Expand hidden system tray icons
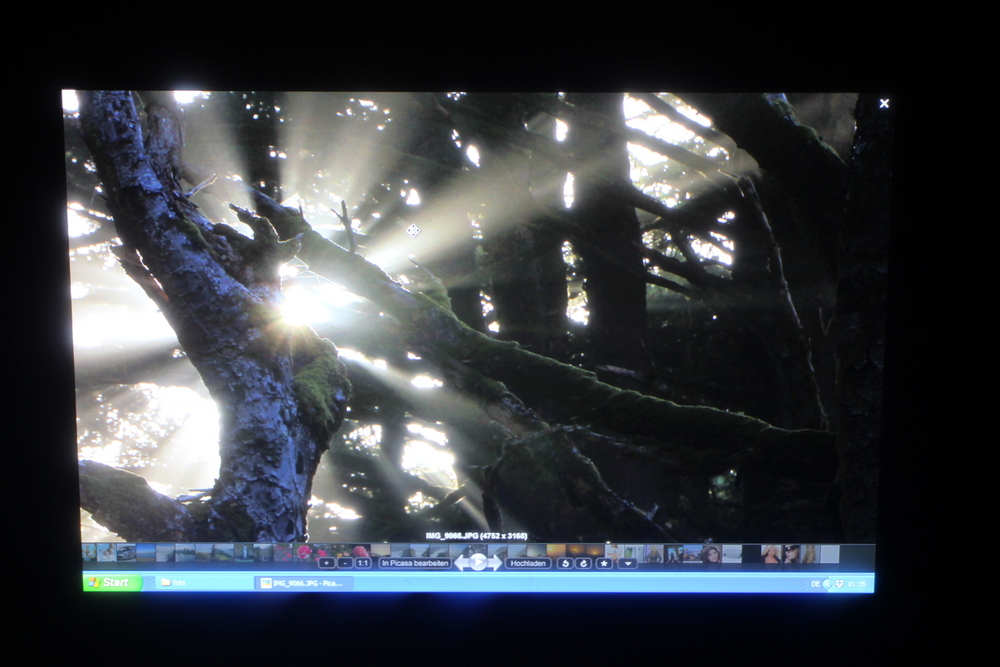Image resolution: width=1000 pixels, height=667 pixels. pyautogui.click(x=827, y=583)
